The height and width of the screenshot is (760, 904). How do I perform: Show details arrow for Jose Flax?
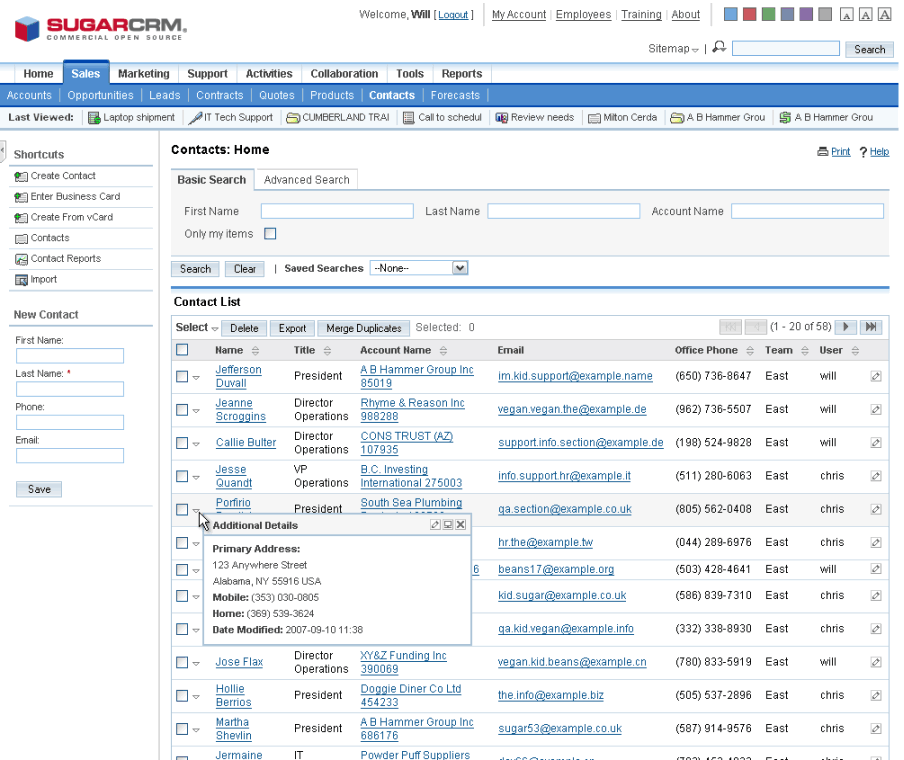[196, 664]
